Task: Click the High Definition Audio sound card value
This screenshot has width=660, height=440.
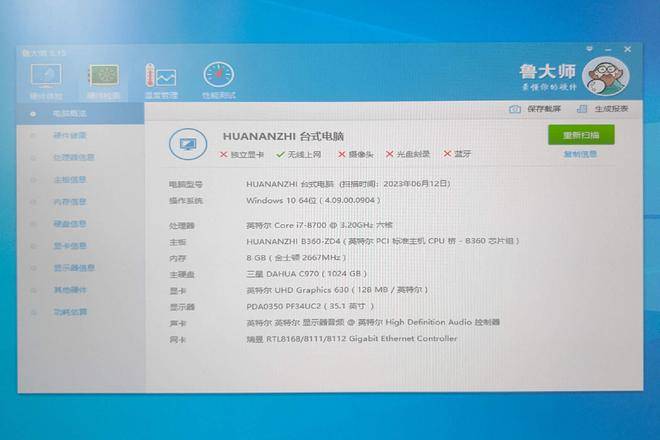Action: click(373, 323)
